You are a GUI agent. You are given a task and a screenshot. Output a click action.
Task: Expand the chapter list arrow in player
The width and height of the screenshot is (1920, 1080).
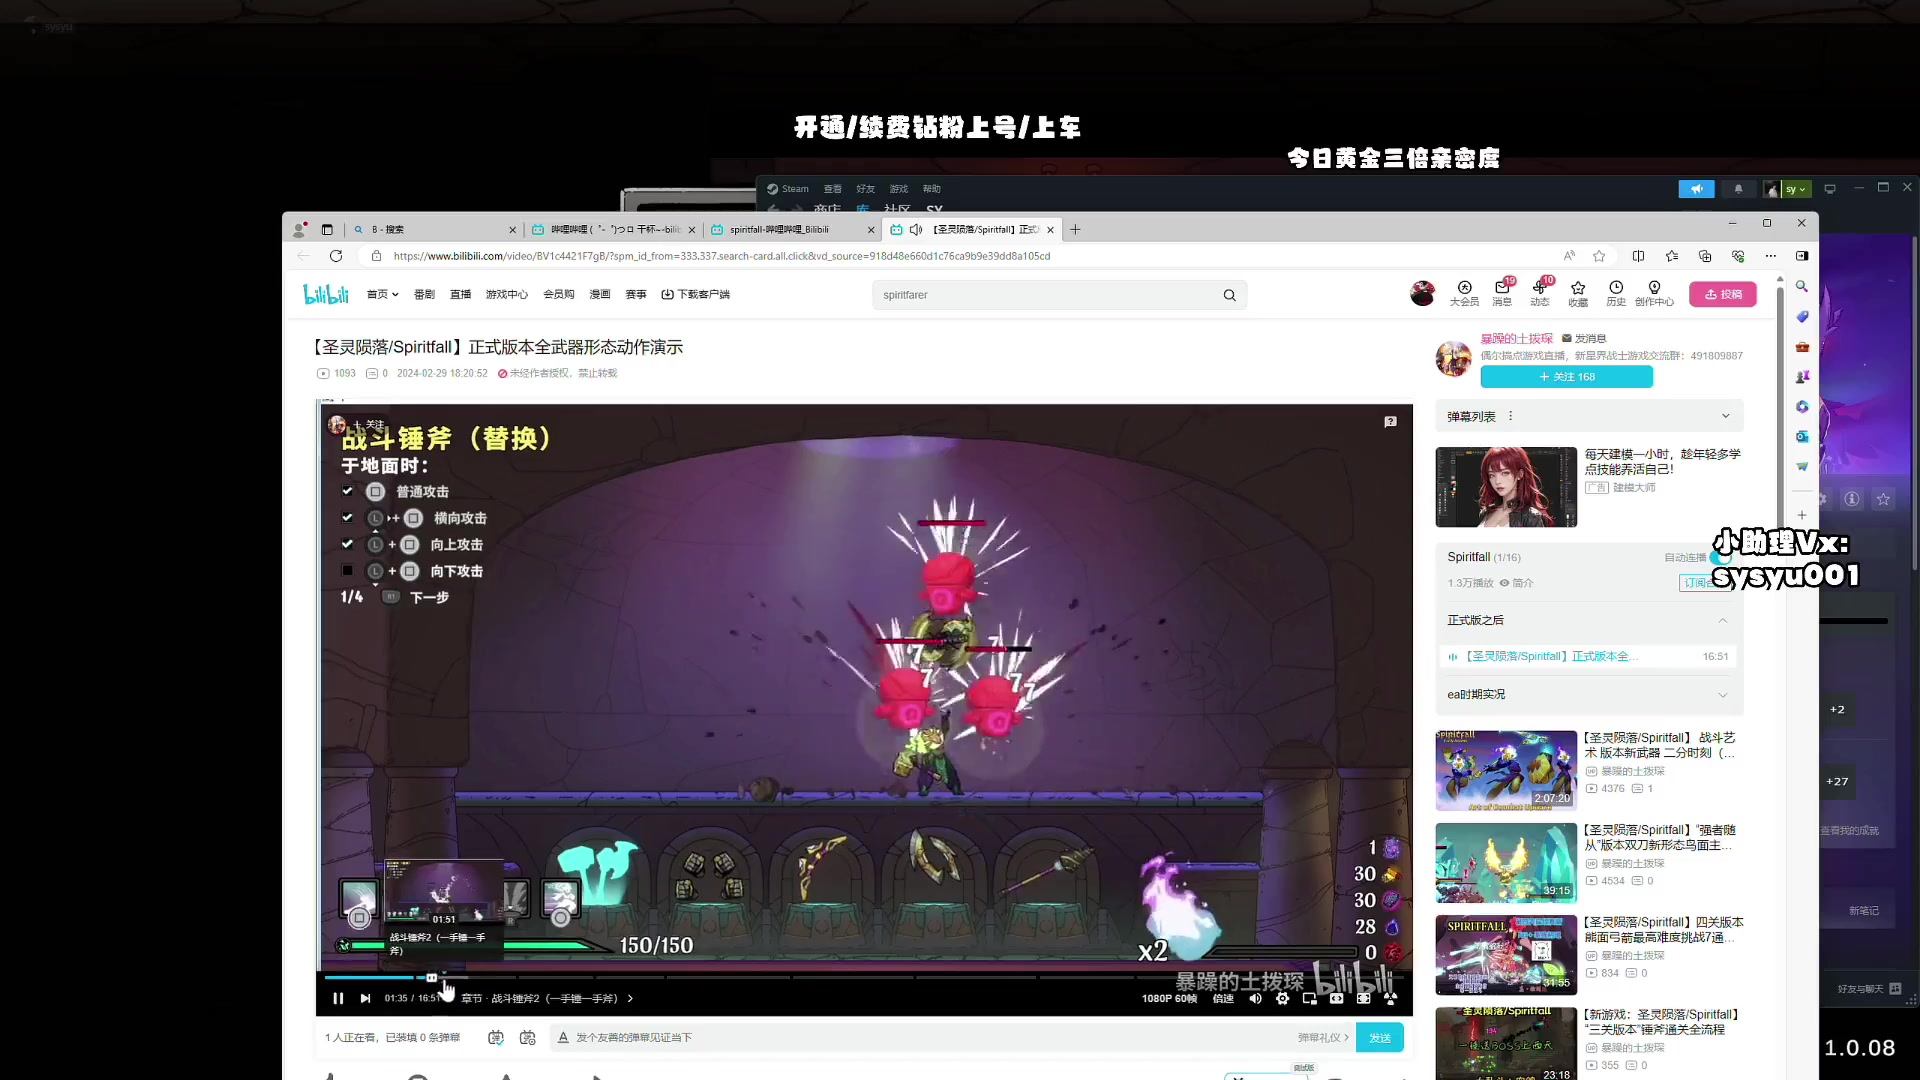pos(630,998)
